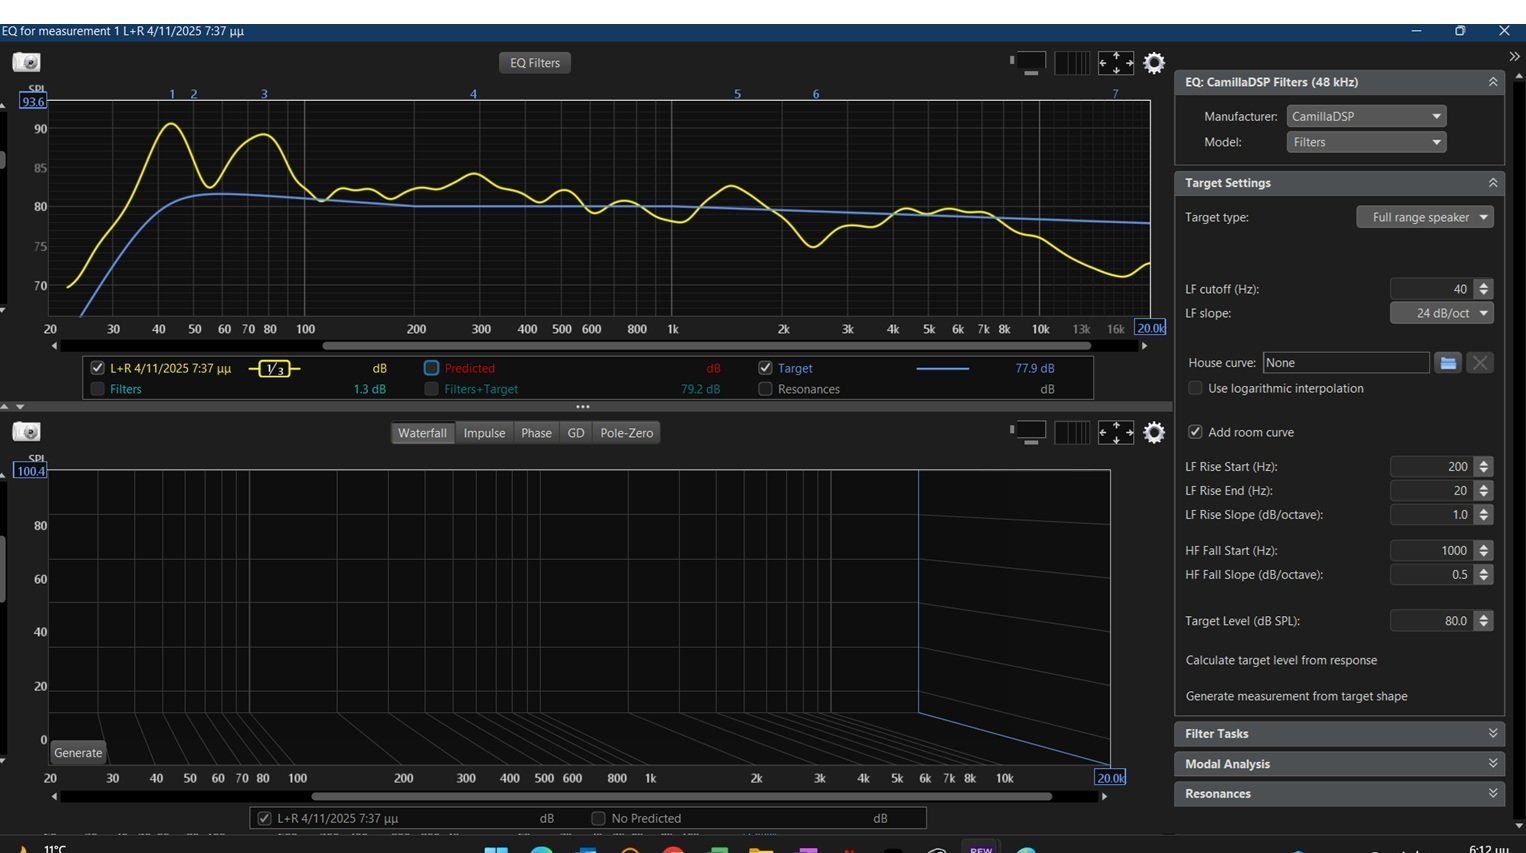1526x853 pixels.
Task: Switch to the Pole-Zero tab
Action: pyautogui.click(x=626, y=433)
